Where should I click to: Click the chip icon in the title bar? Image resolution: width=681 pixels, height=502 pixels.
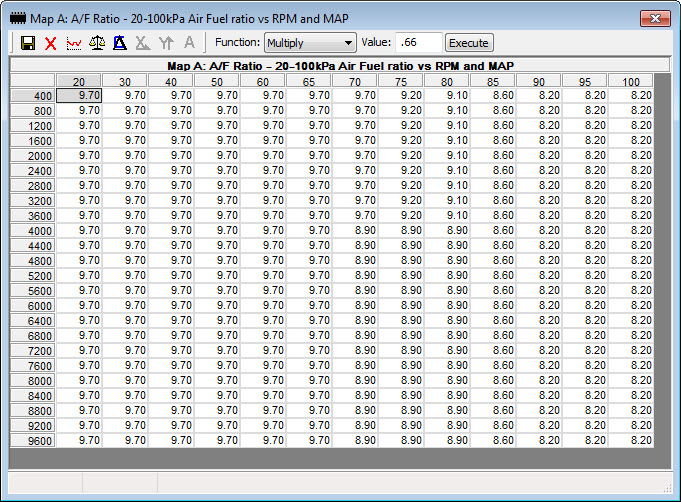click(x=18, y=19)
